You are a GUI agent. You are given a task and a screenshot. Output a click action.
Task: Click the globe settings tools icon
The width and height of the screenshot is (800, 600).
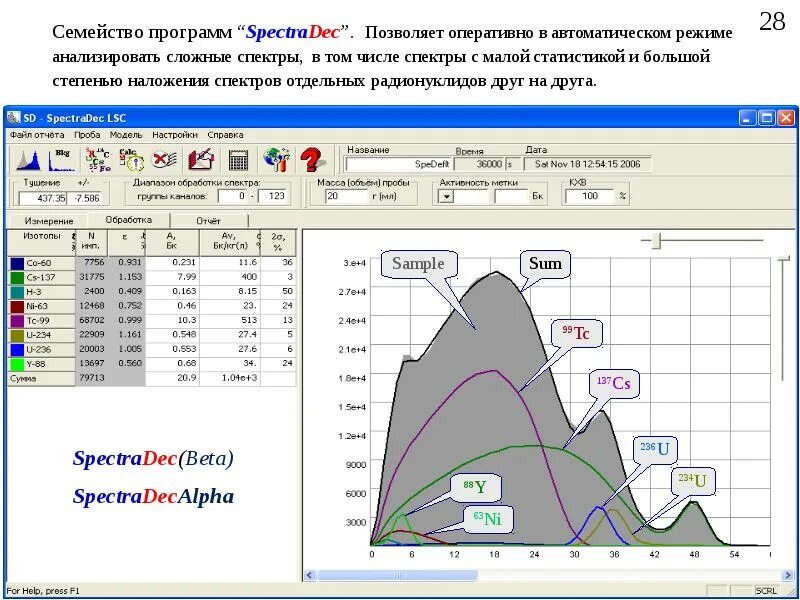[277, 160]
